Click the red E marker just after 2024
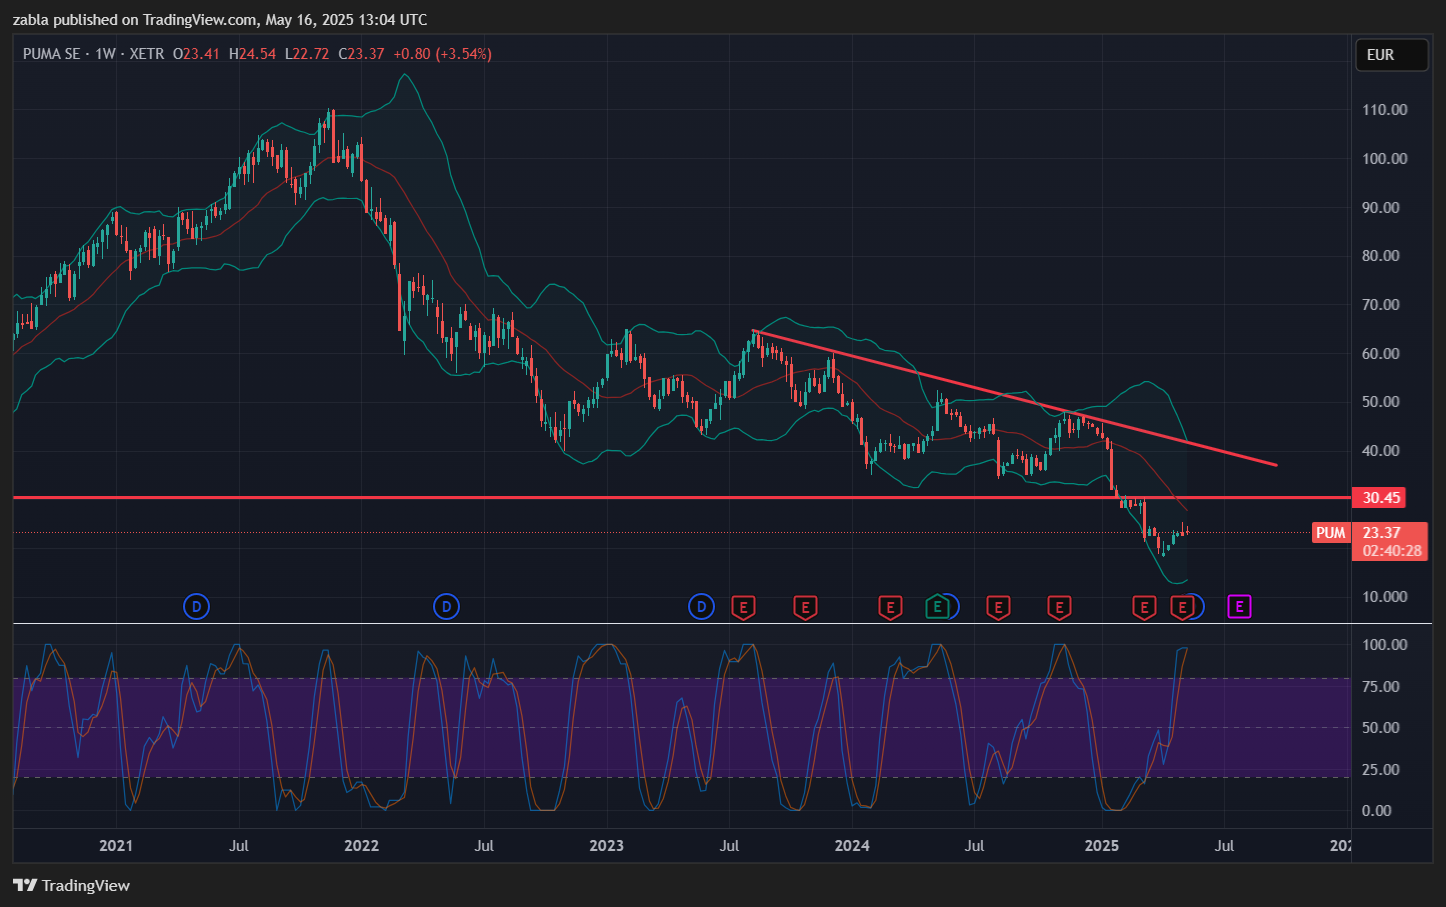 (x=890, y=607)
